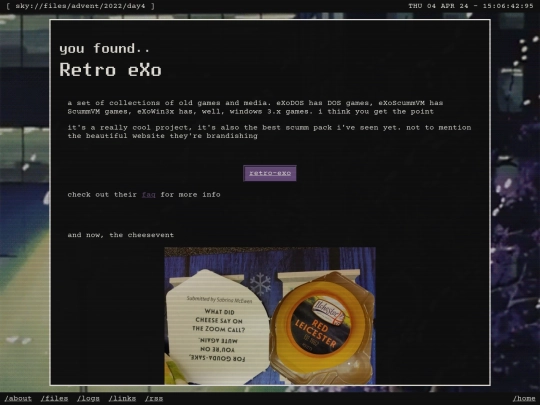Click the date and time display
540x405 pixels.
(x=471, y=6)
